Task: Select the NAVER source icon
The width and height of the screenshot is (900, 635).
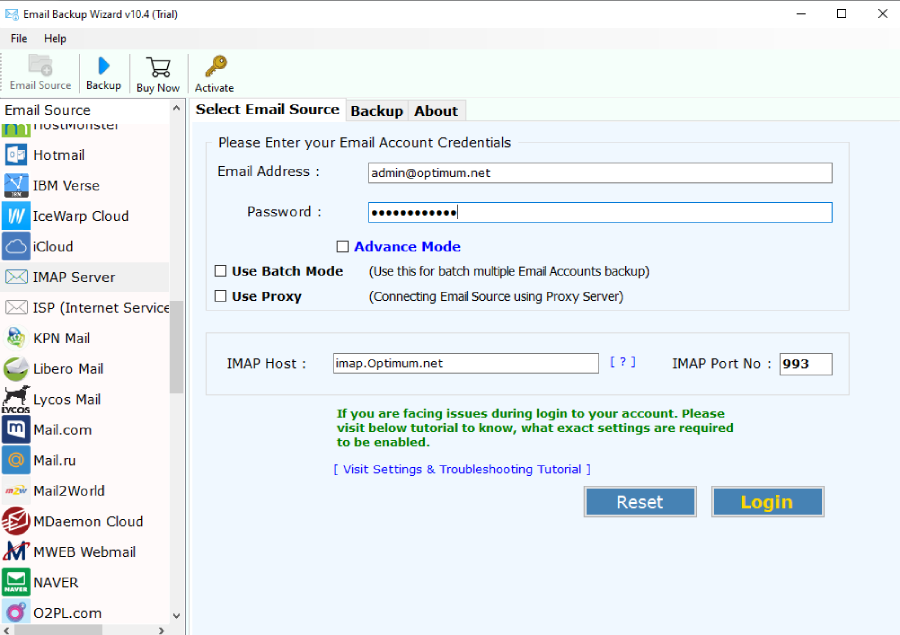Action: pyautogui.click(x=16, y=582)
